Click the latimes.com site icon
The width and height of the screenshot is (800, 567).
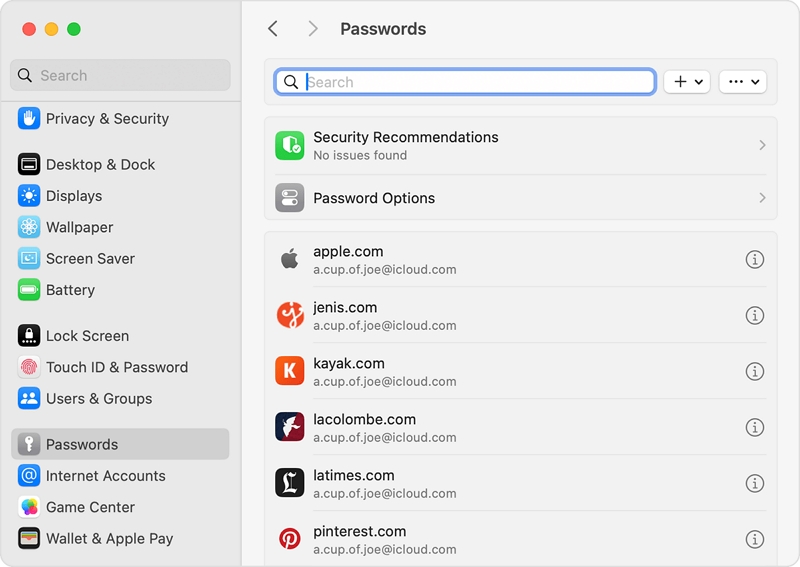point(290,483)
